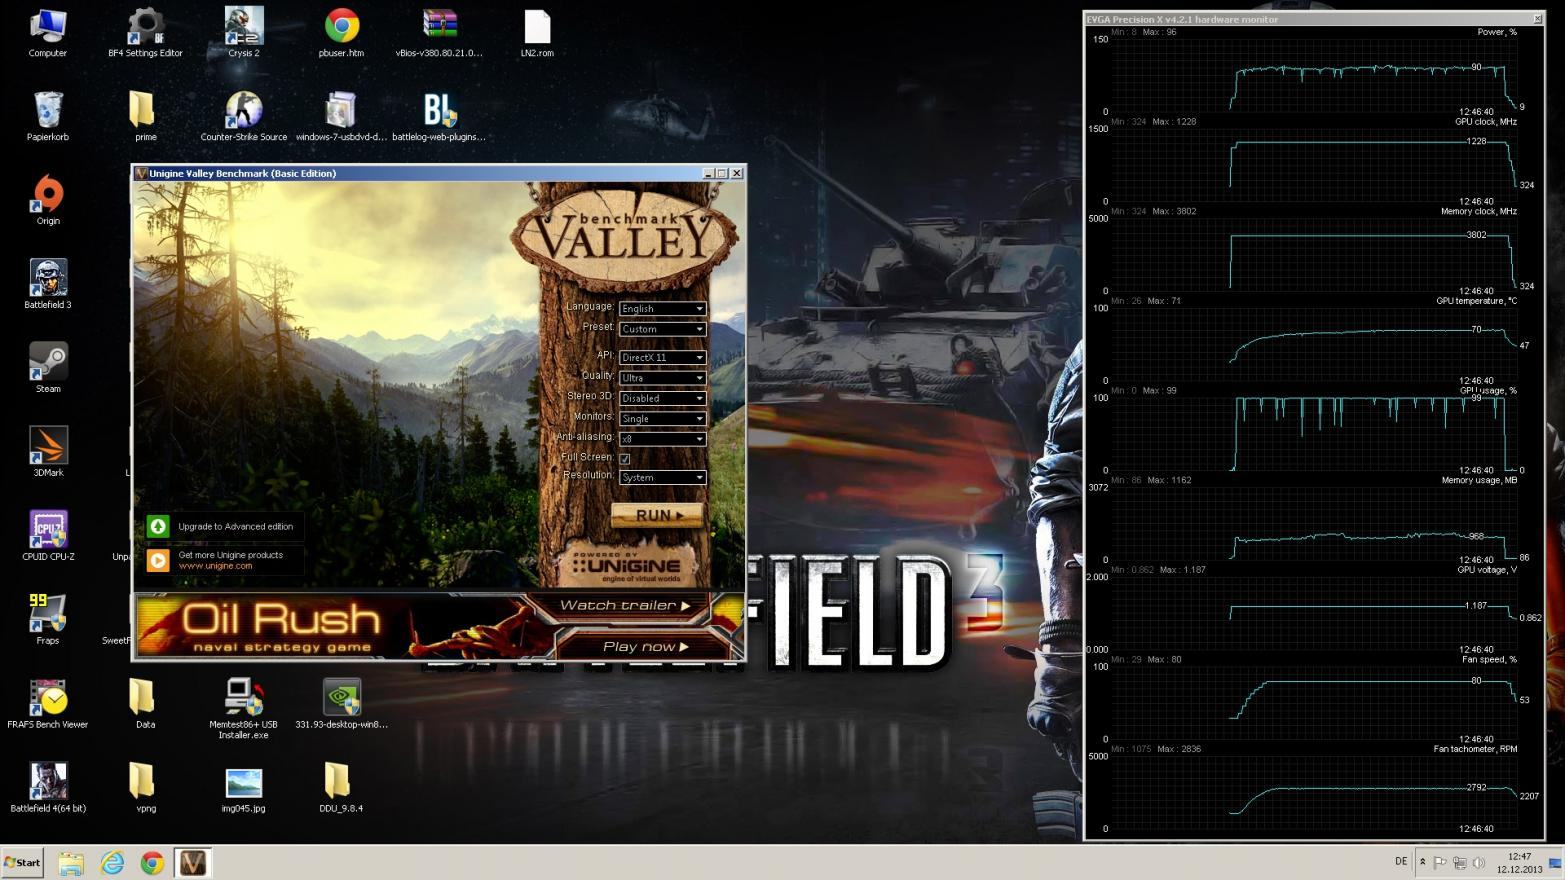This screenshot has height=880, width=1565.
Task: Open the Monitors dropdown showing Single
Action: [662, 418]
